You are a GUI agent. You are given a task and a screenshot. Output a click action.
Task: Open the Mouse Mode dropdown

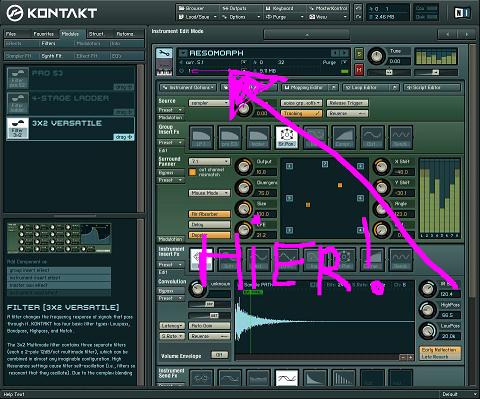tap(209, 193)
